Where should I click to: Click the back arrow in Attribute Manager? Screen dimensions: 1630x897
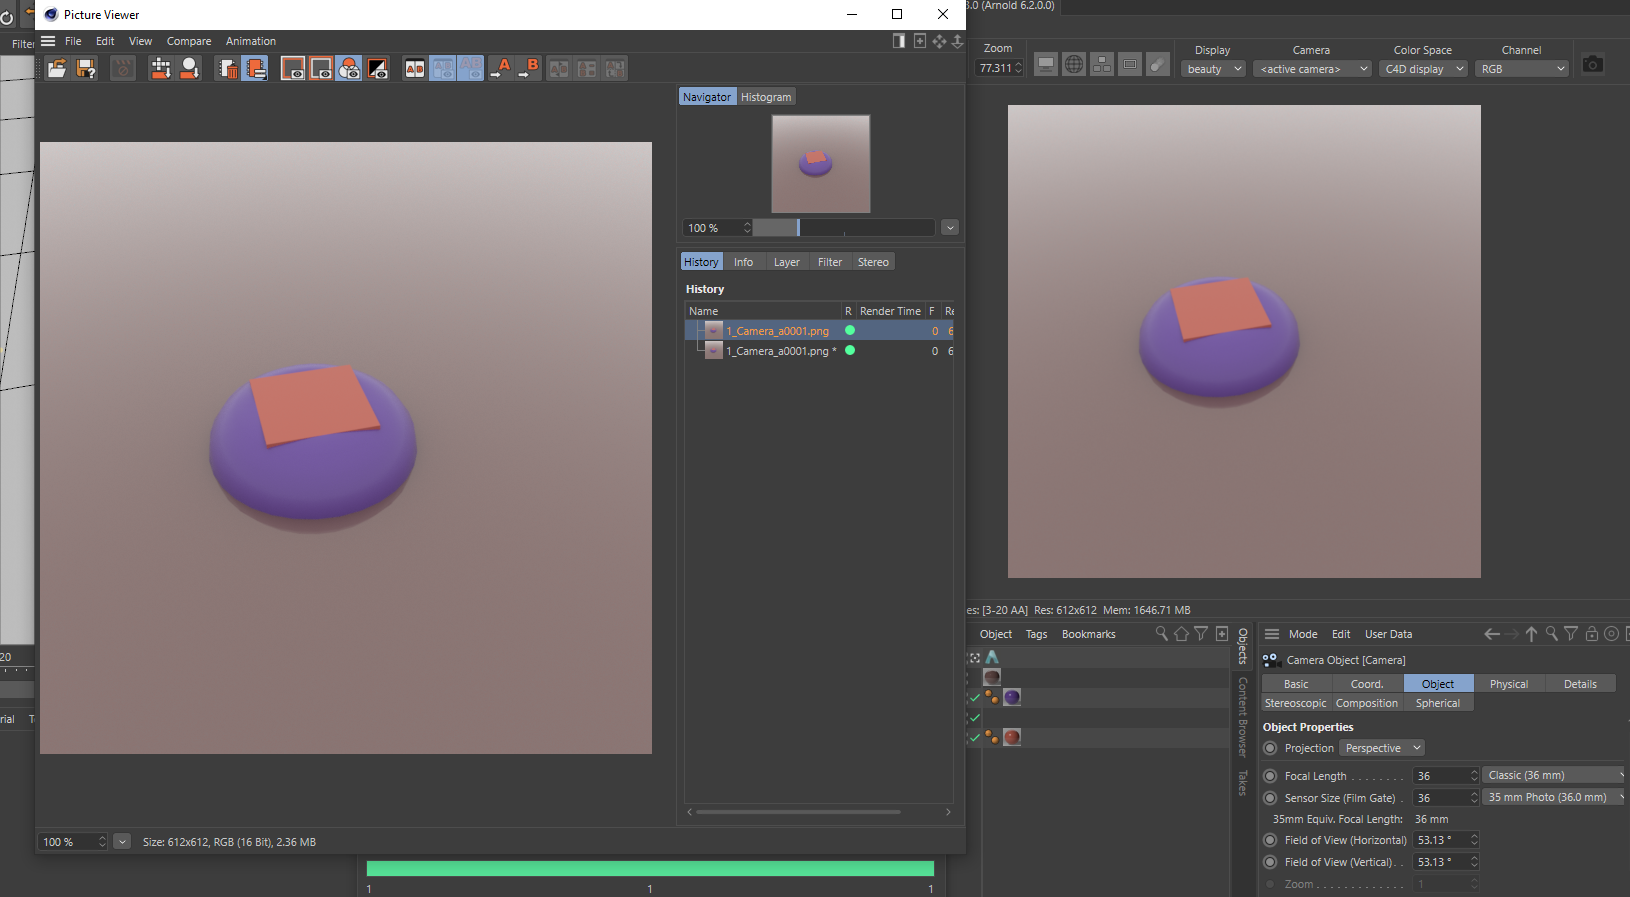(1492, 634)
